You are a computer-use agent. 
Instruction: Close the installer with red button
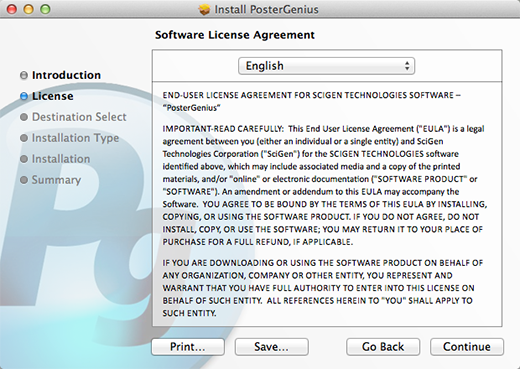tap(12, 9)
